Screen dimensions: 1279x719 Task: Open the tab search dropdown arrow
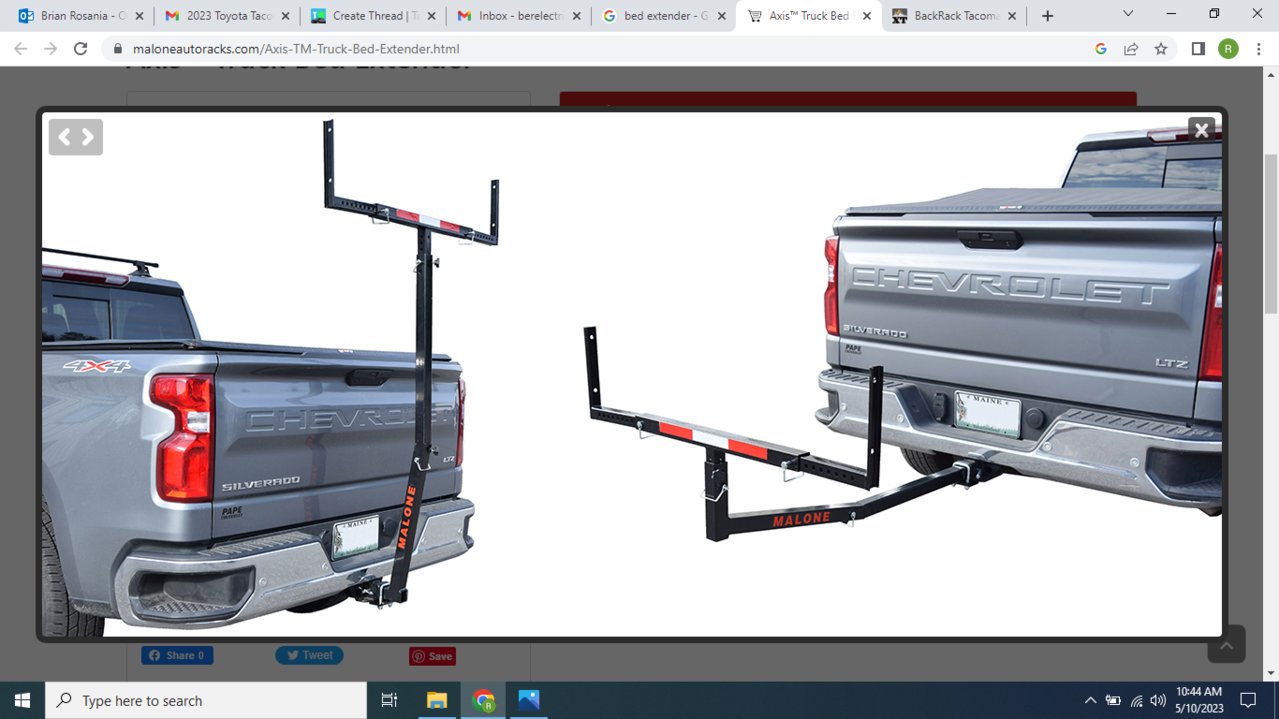1128,14
